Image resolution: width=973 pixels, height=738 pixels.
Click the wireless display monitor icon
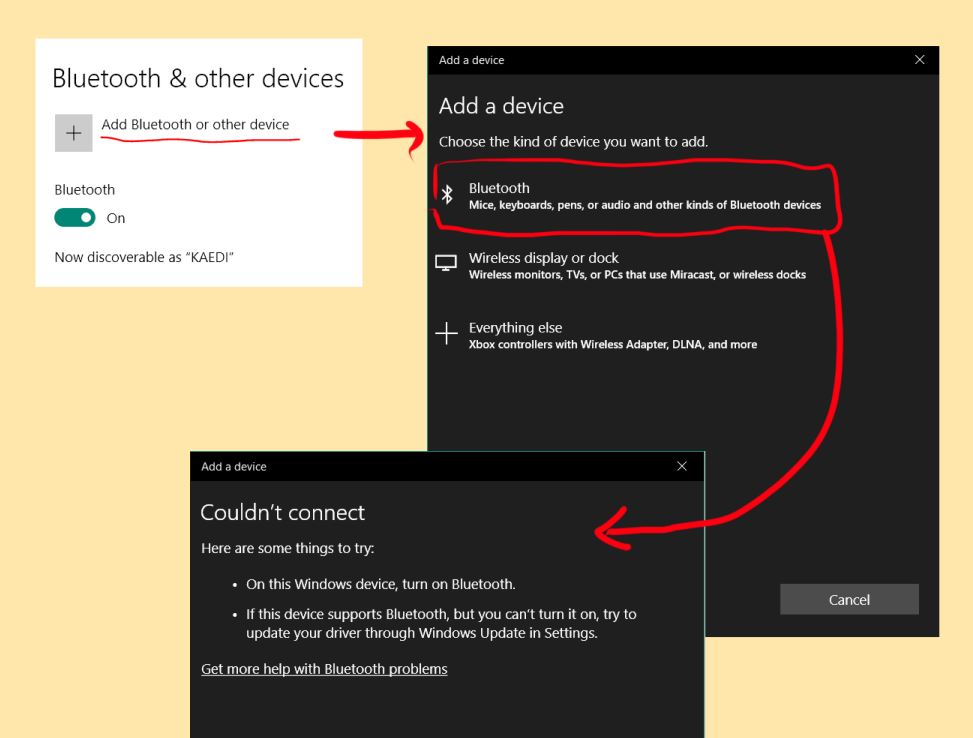[x=447, y=261]
